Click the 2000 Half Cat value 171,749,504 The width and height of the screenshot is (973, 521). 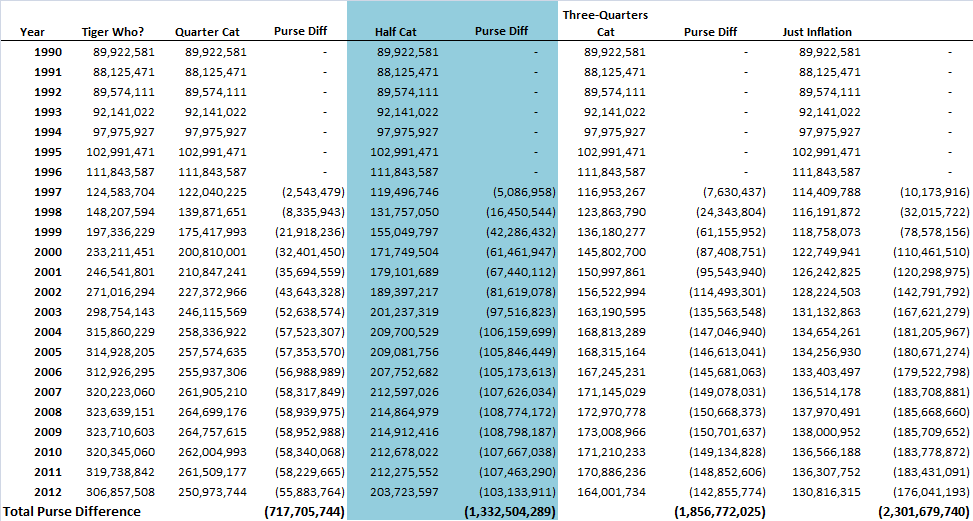403,252
